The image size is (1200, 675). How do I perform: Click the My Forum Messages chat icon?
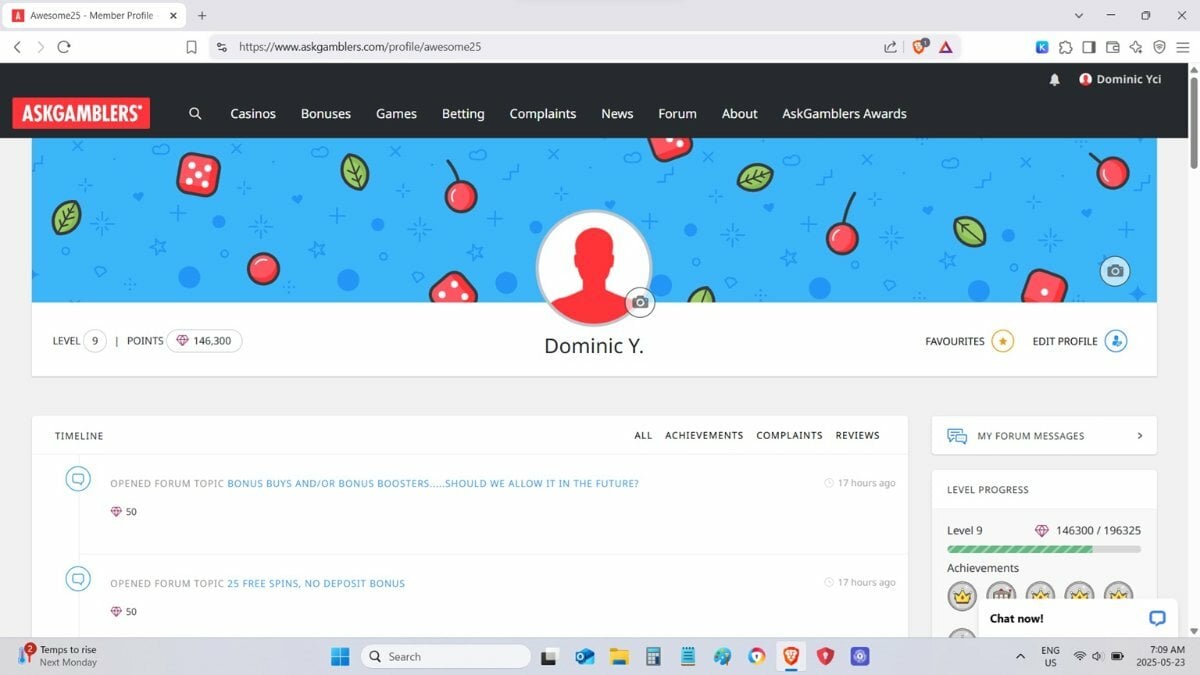coord(957,436)
